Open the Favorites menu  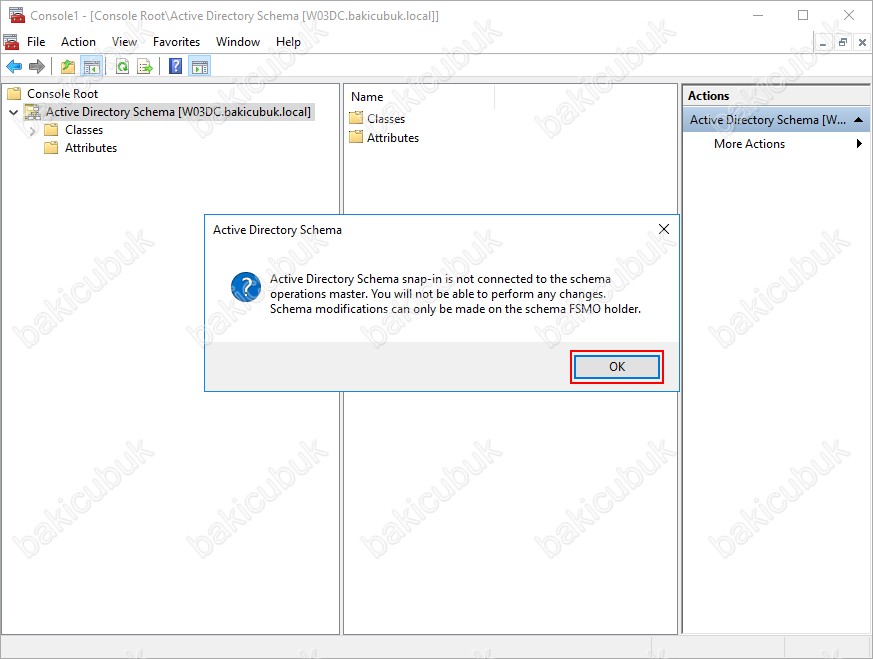(x=176, y=42)
